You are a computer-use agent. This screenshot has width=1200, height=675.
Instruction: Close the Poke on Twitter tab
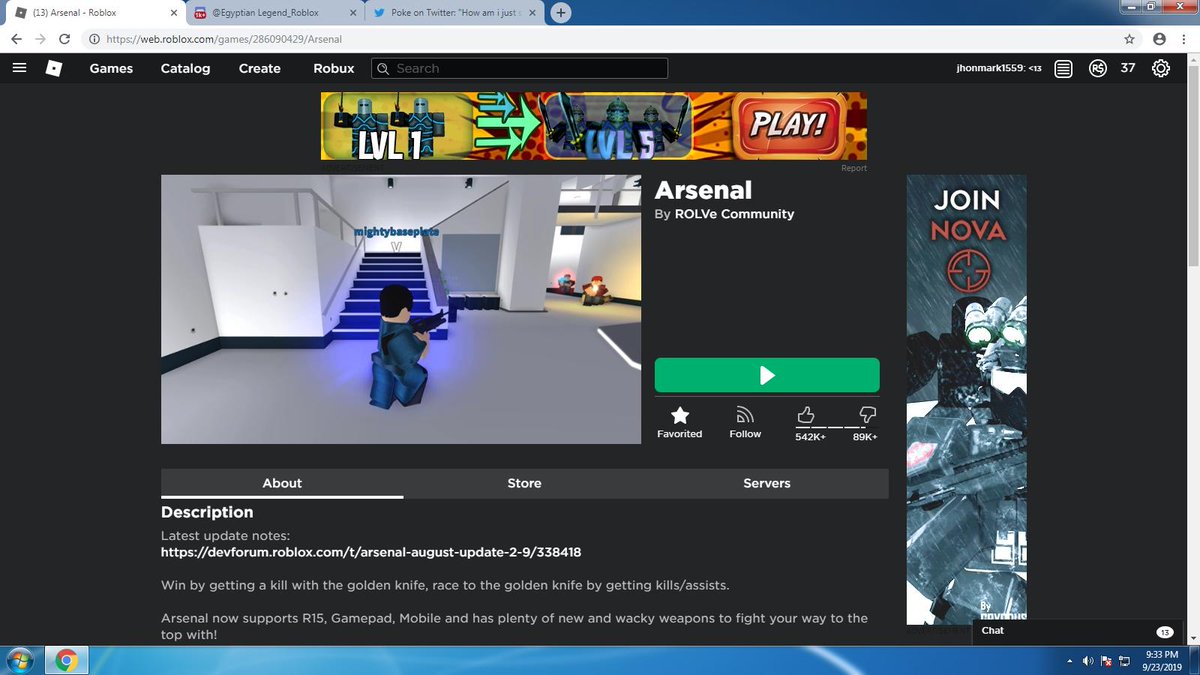tap(530, 13)
